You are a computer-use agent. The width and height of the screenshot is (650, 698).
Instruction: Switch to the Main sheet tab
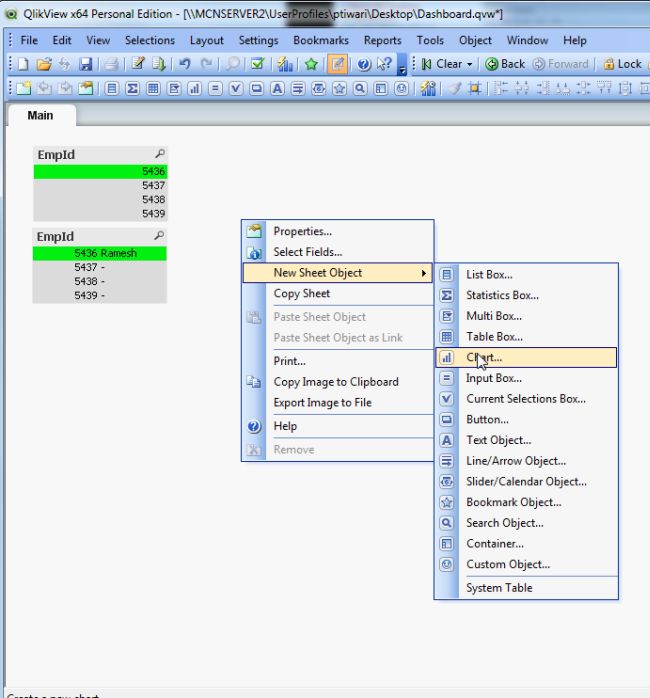(41, 115)
